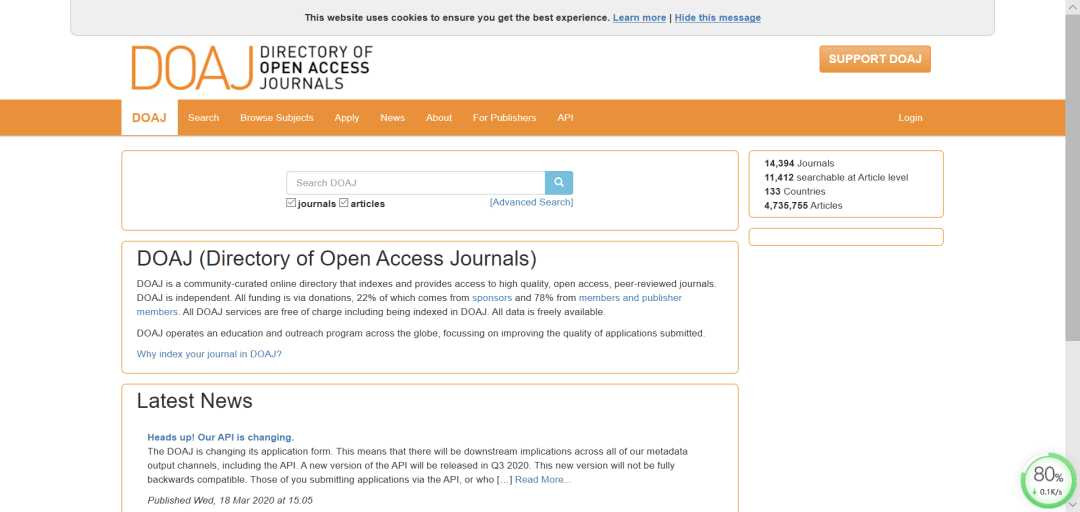Select the About navigation item
The image size is (1080, 512).
[439, 118]
